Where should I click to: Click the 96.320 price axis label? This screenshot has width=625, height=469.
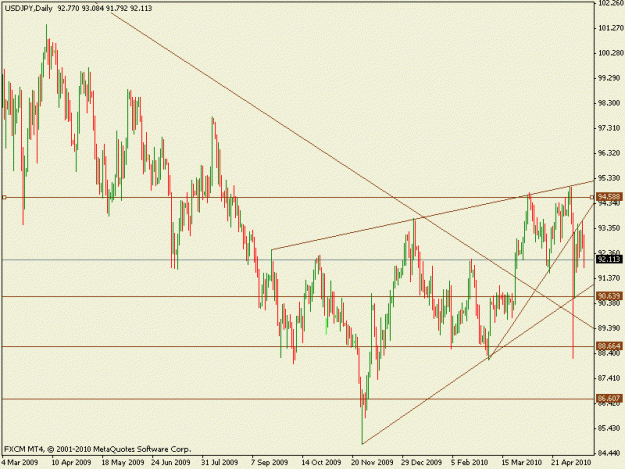(610, 153)
